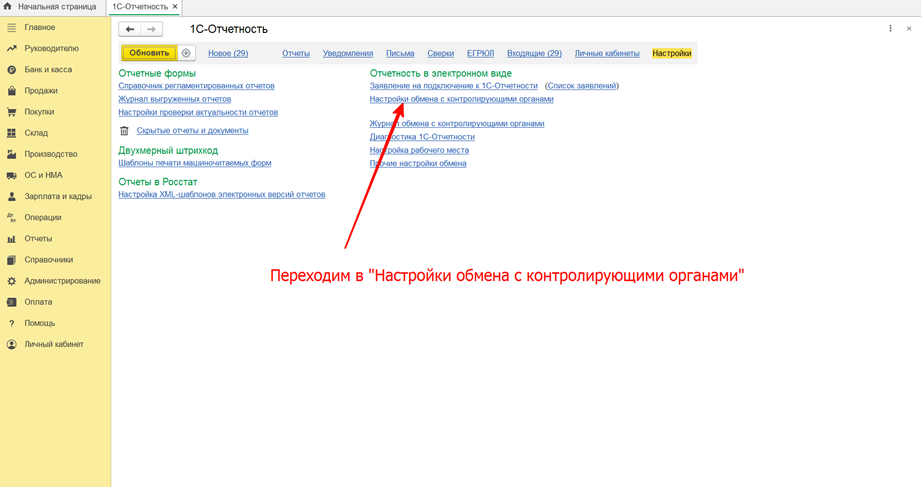Screen dimensions: 921x487
Task: Click the Помощь question mark icon
Action: [x=11, y=324]
